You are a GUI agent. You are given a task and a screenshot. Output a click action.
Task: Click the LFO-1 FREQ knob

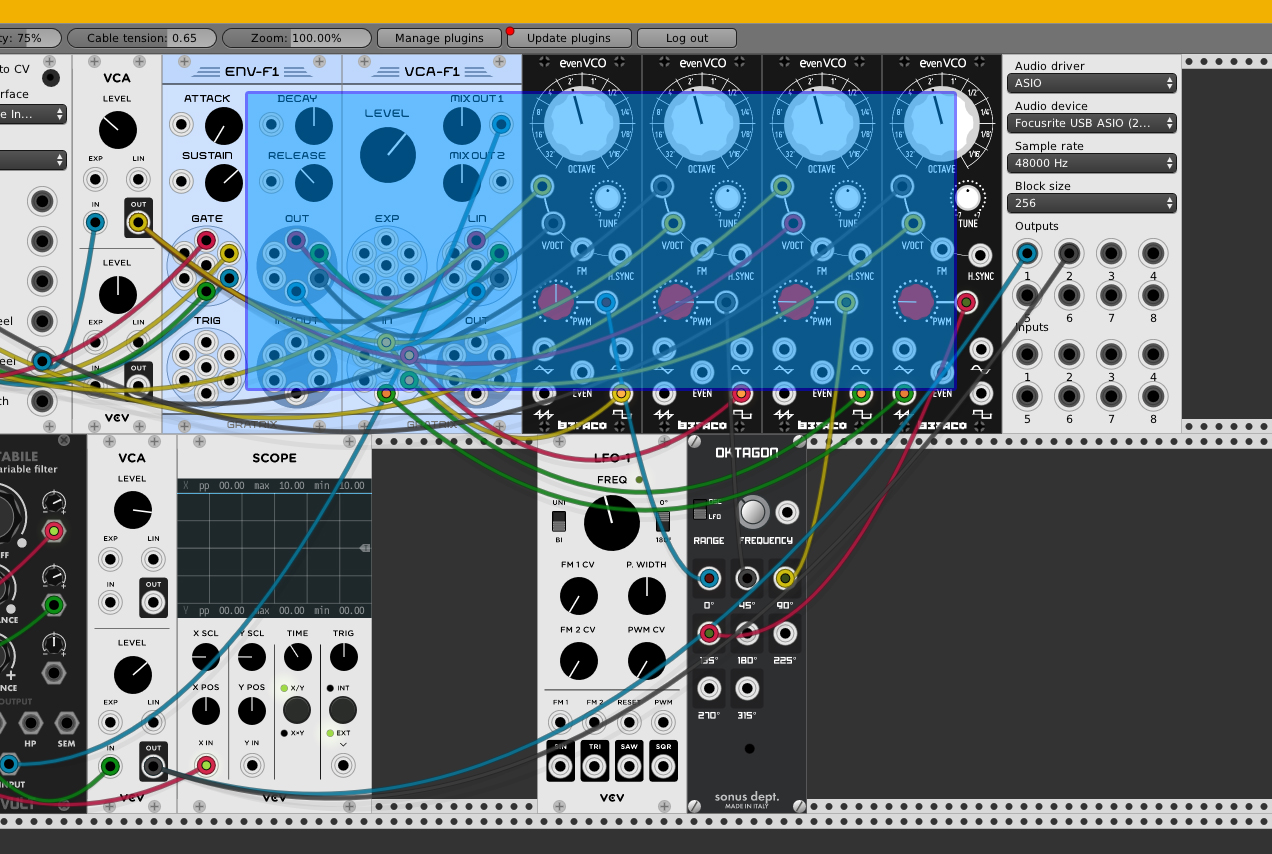pyautogui.click(x=611, y=522)
